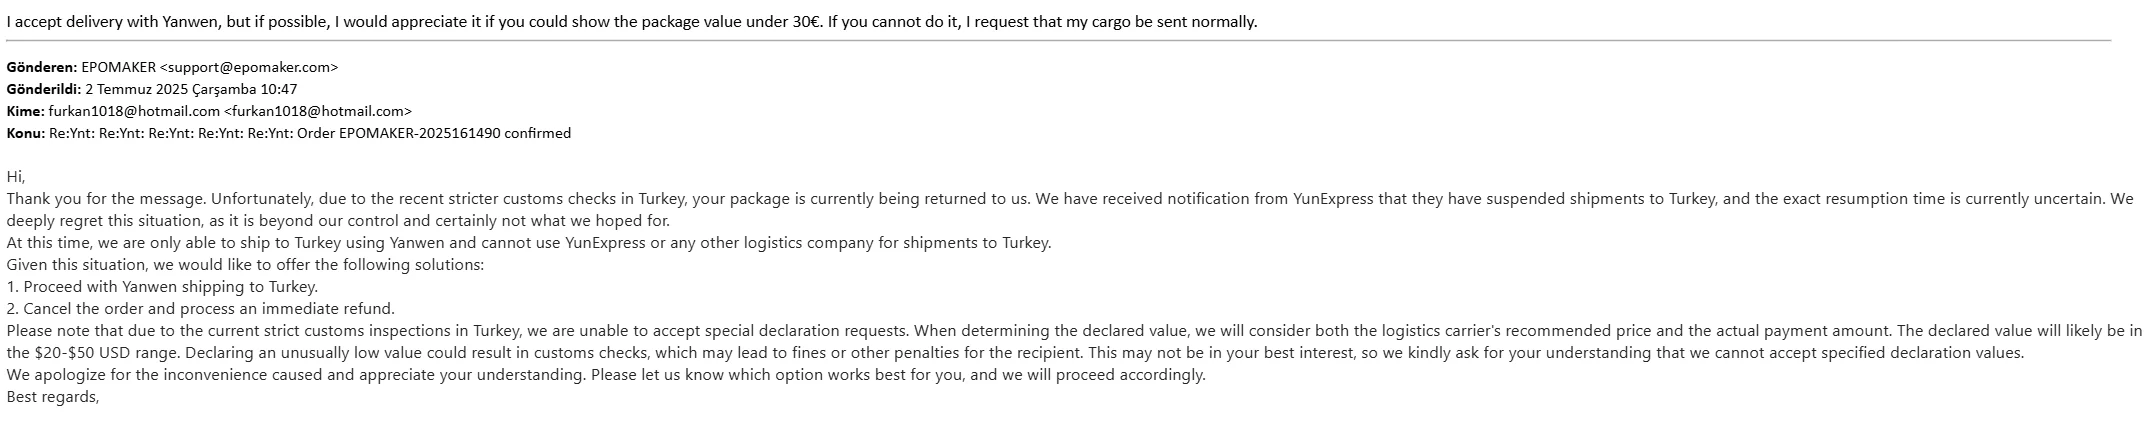Click the "Best regards," closing line

pos(53,397)
